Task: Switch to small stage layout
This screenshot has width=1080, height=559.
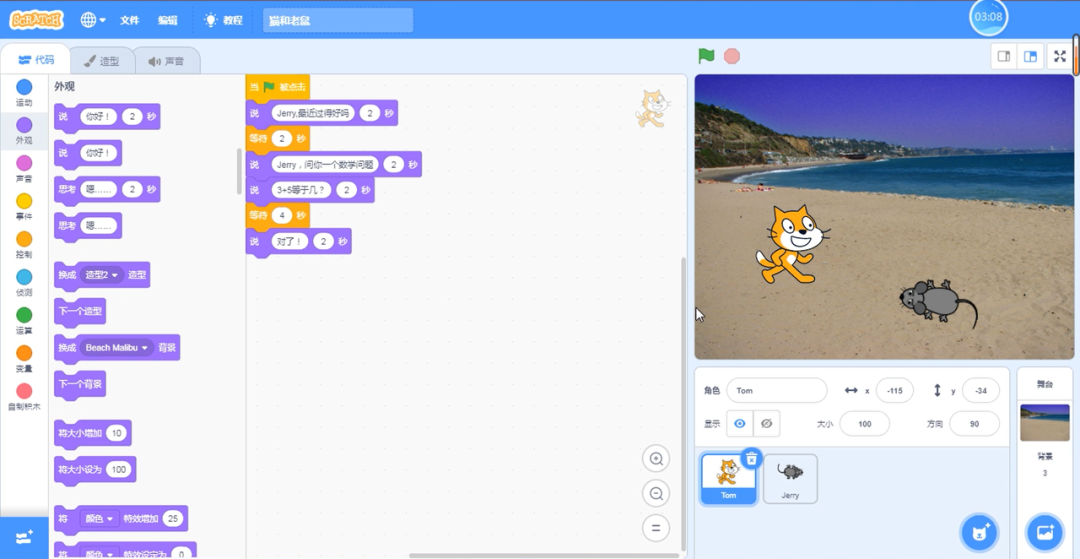Action: (x=1004, y=56)
